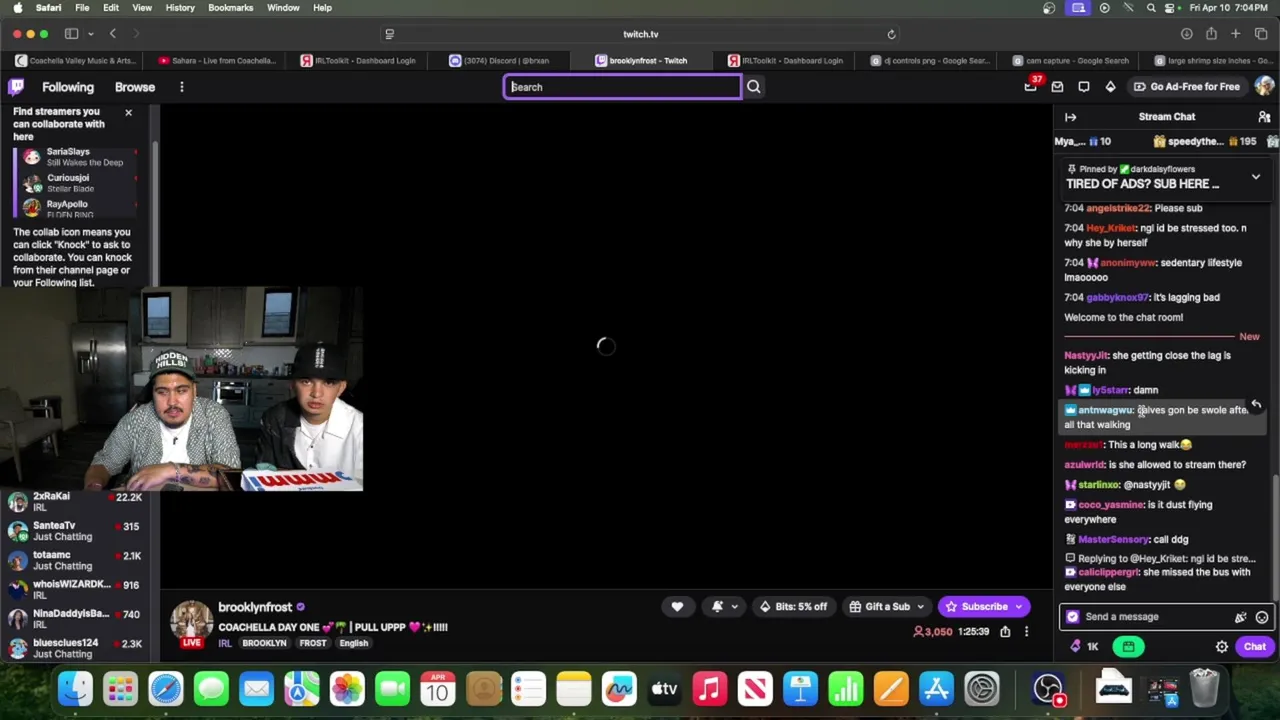Open the more options dots beside Browse
The height and width of the screenshot is (720, 1280).
pyautogui.click(x=182, y=87)
